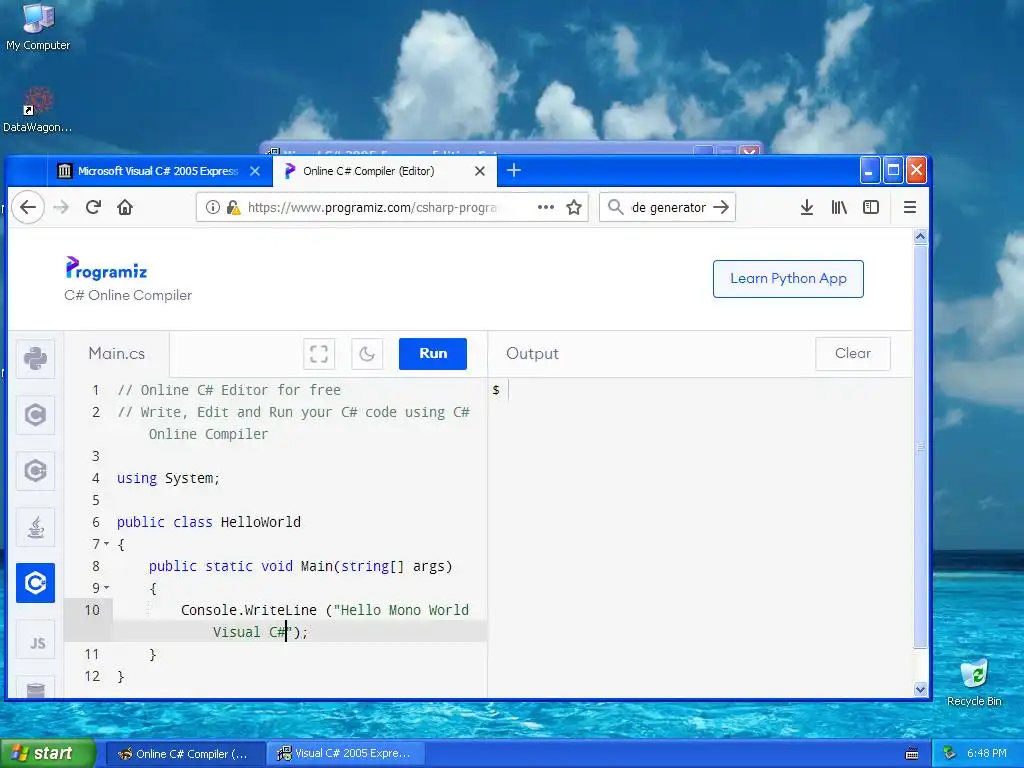
Task: Click 'public class HelloWorld' code line
Action: pyautogui.click(x=209, y=522)
